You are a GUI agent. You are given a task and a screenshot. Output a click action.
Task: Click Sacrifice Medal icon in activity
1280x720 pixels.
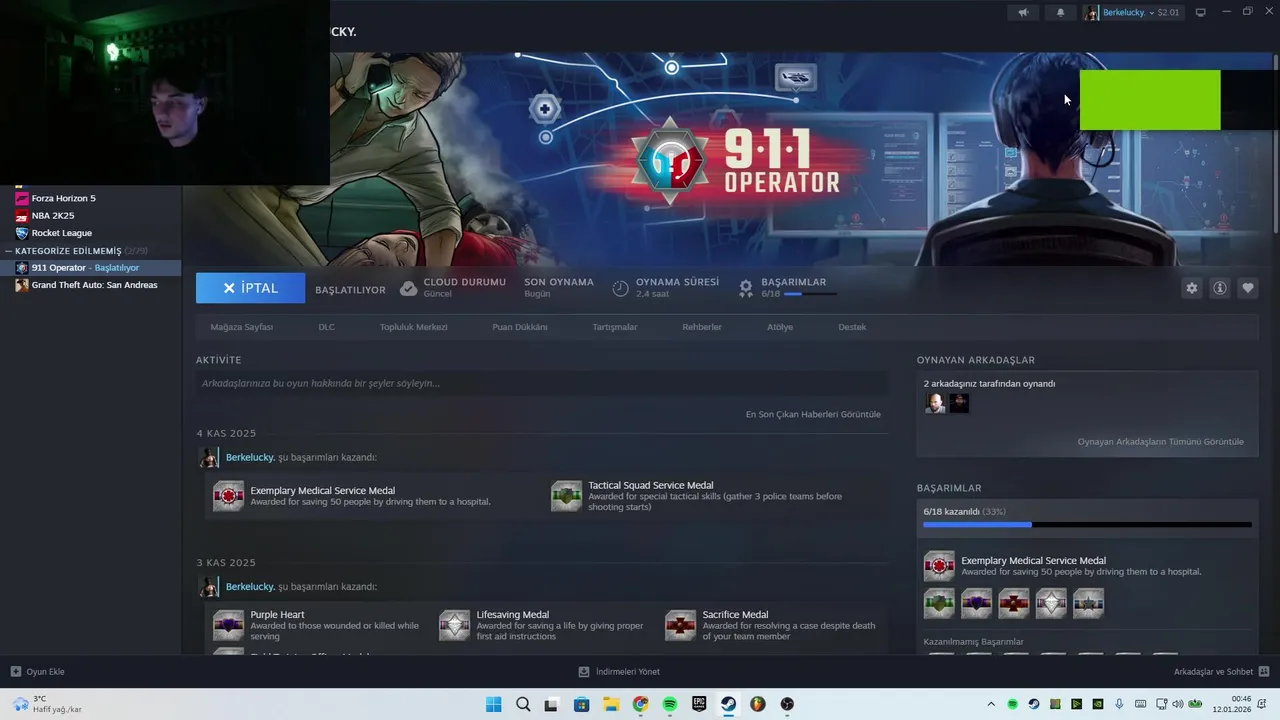[680, 626]
